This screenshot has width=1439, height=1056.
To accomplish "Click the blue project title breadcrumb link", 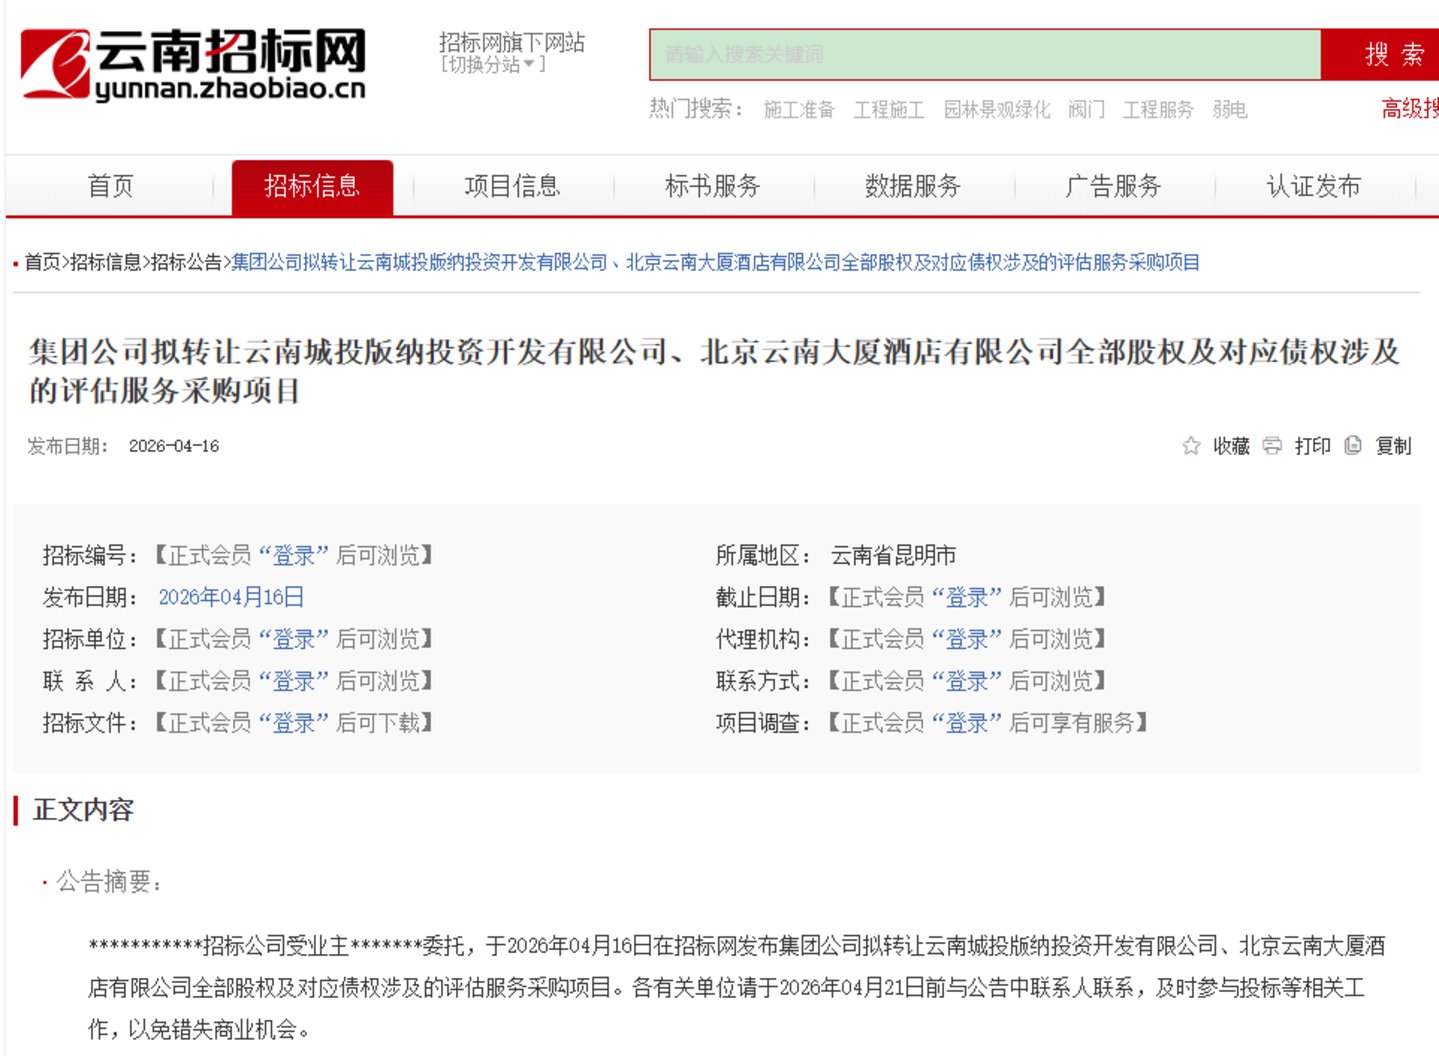I will pos(715,262).
